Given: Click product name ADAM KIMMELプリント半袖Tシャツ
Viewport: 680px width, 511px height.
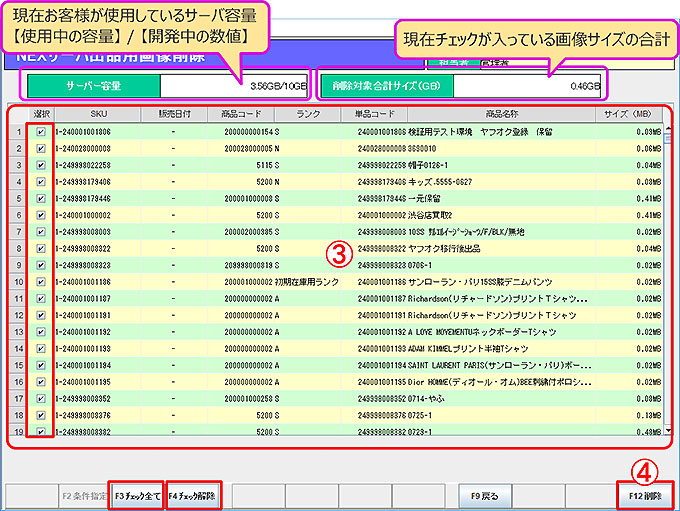Looking at the screenshot, I should [468, 349].
